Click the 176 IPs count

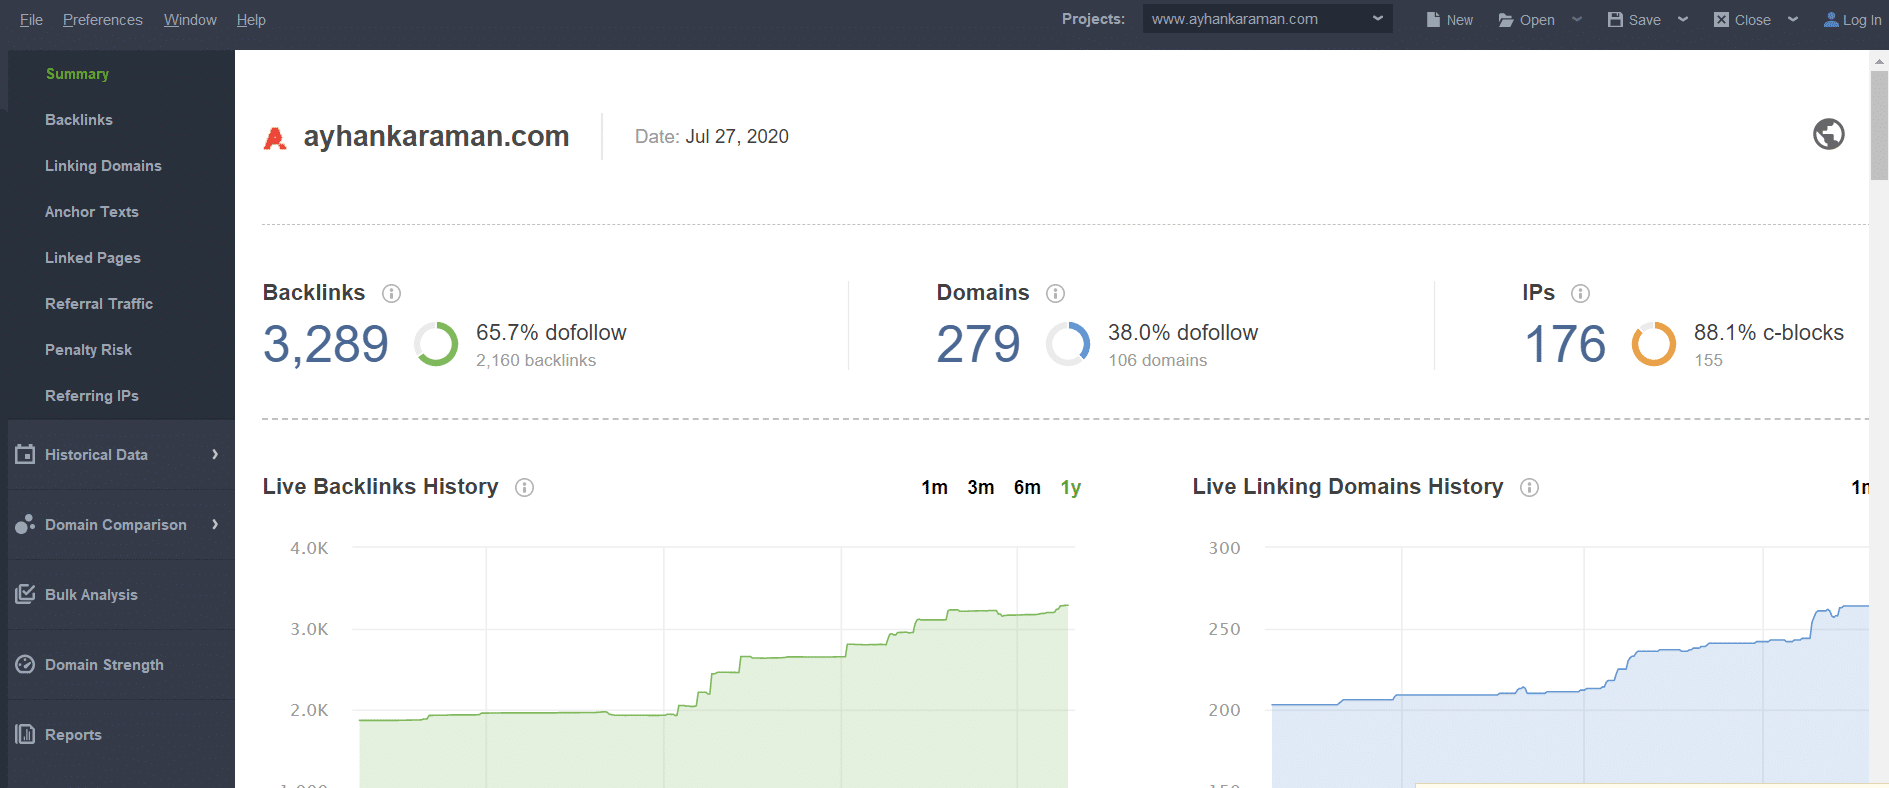[1565, 344]
